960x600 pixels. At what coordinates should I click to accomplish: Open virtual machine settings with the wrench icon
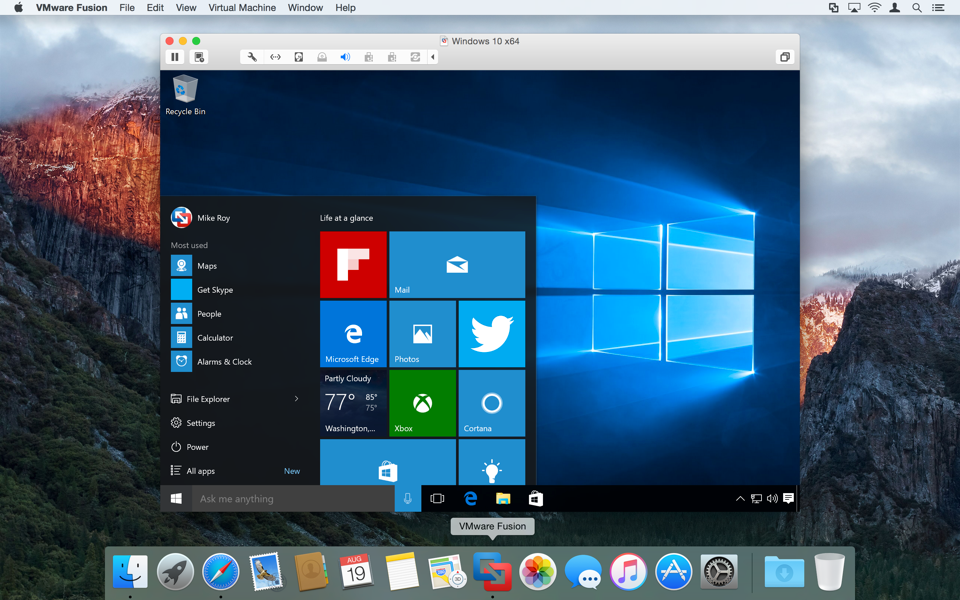click(251, 57)
